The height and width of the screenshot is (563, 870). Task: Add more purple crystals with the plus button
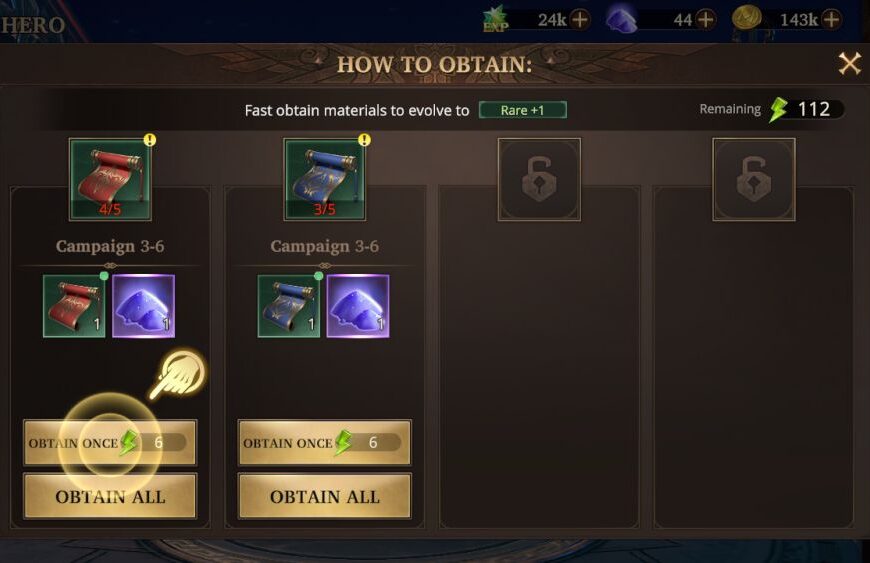point(705,20)
